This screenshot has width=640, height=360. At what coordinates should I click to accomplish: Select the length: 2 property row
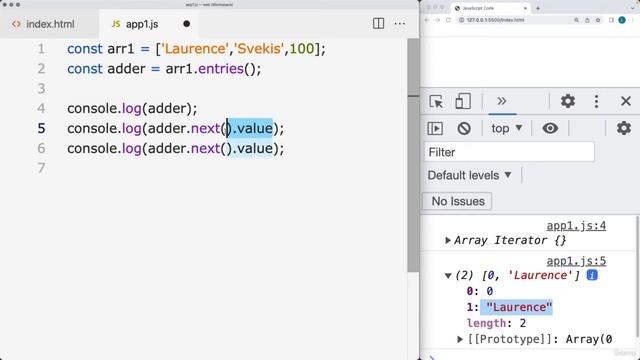click(x=496, y=323)
